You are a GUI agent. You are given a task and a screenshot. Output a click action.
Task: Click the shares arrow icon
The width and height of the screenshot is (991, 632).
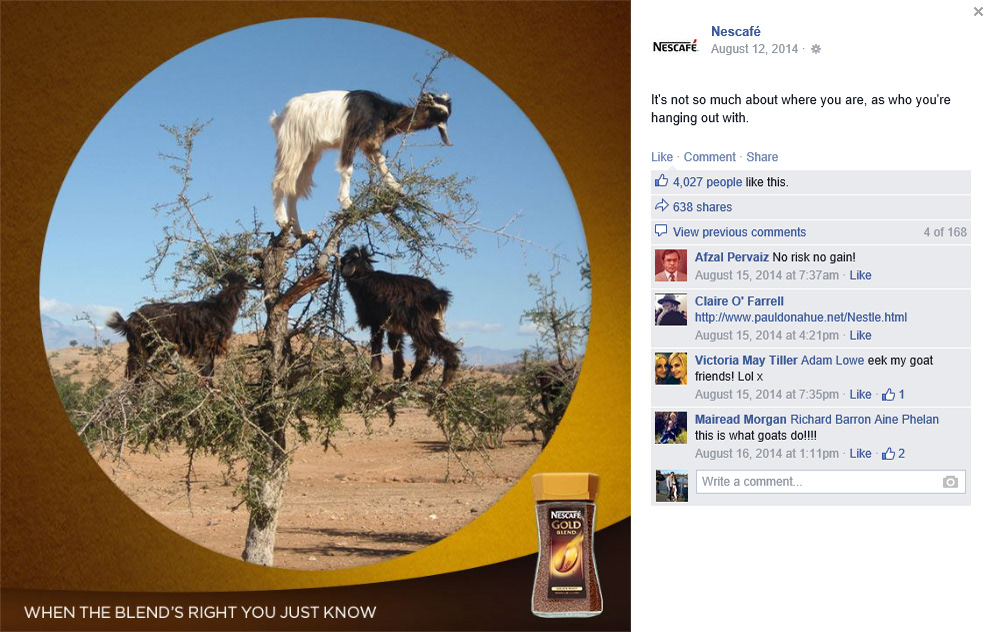(661, 205)
